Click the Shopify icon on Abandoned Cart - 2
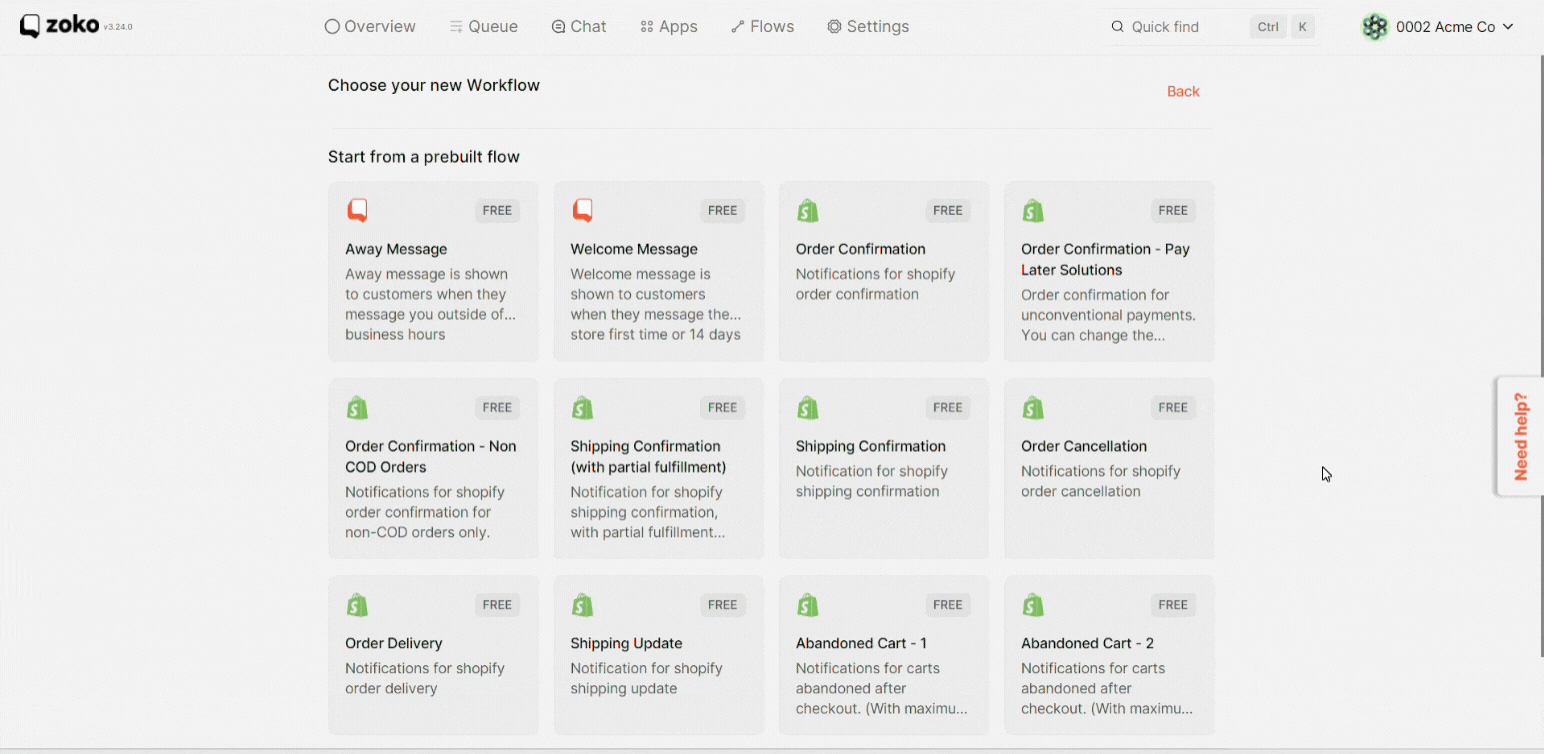 coord(1033,605)
